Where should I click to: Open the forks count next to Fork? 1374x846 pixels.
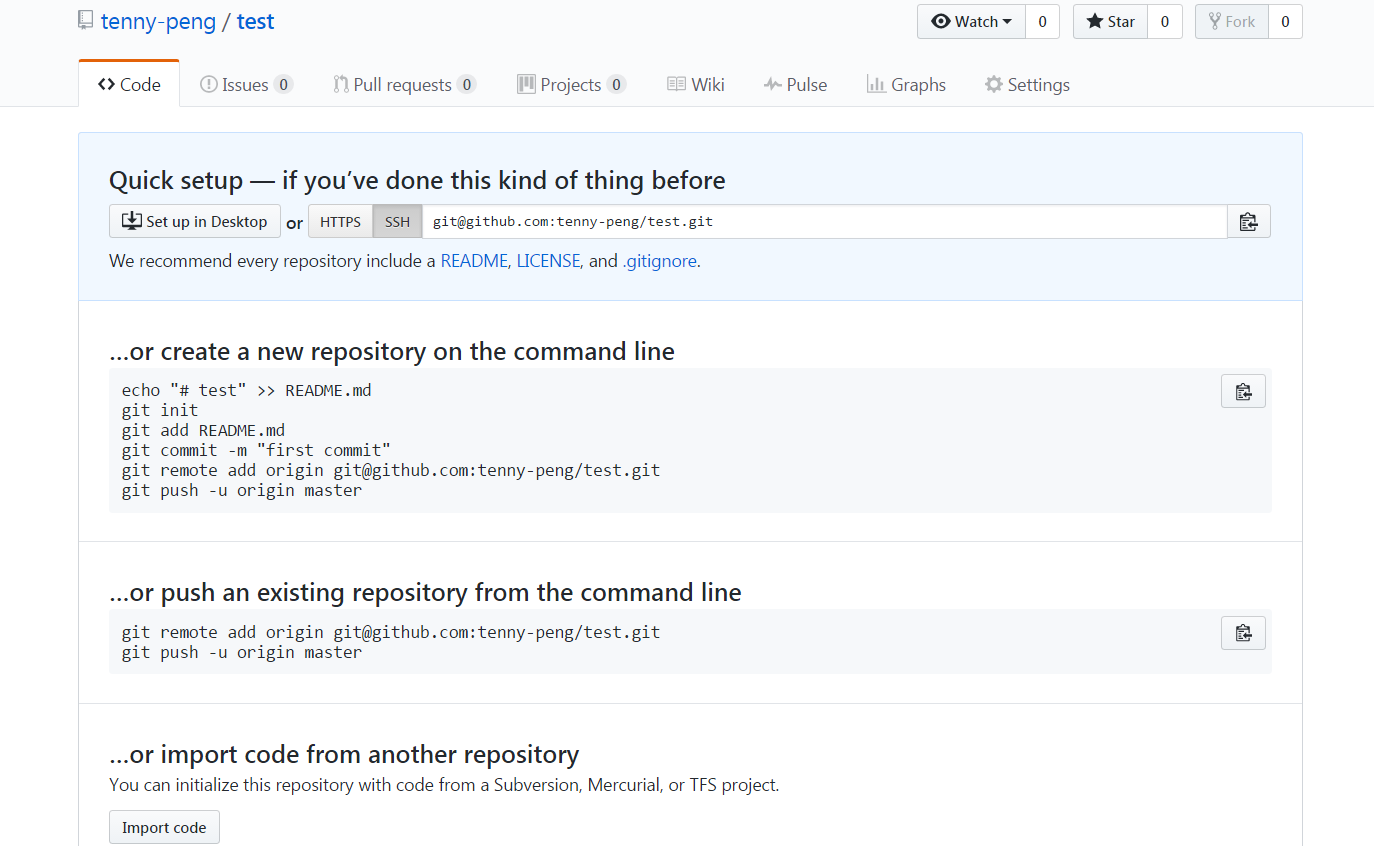(x=1285, y=22)
